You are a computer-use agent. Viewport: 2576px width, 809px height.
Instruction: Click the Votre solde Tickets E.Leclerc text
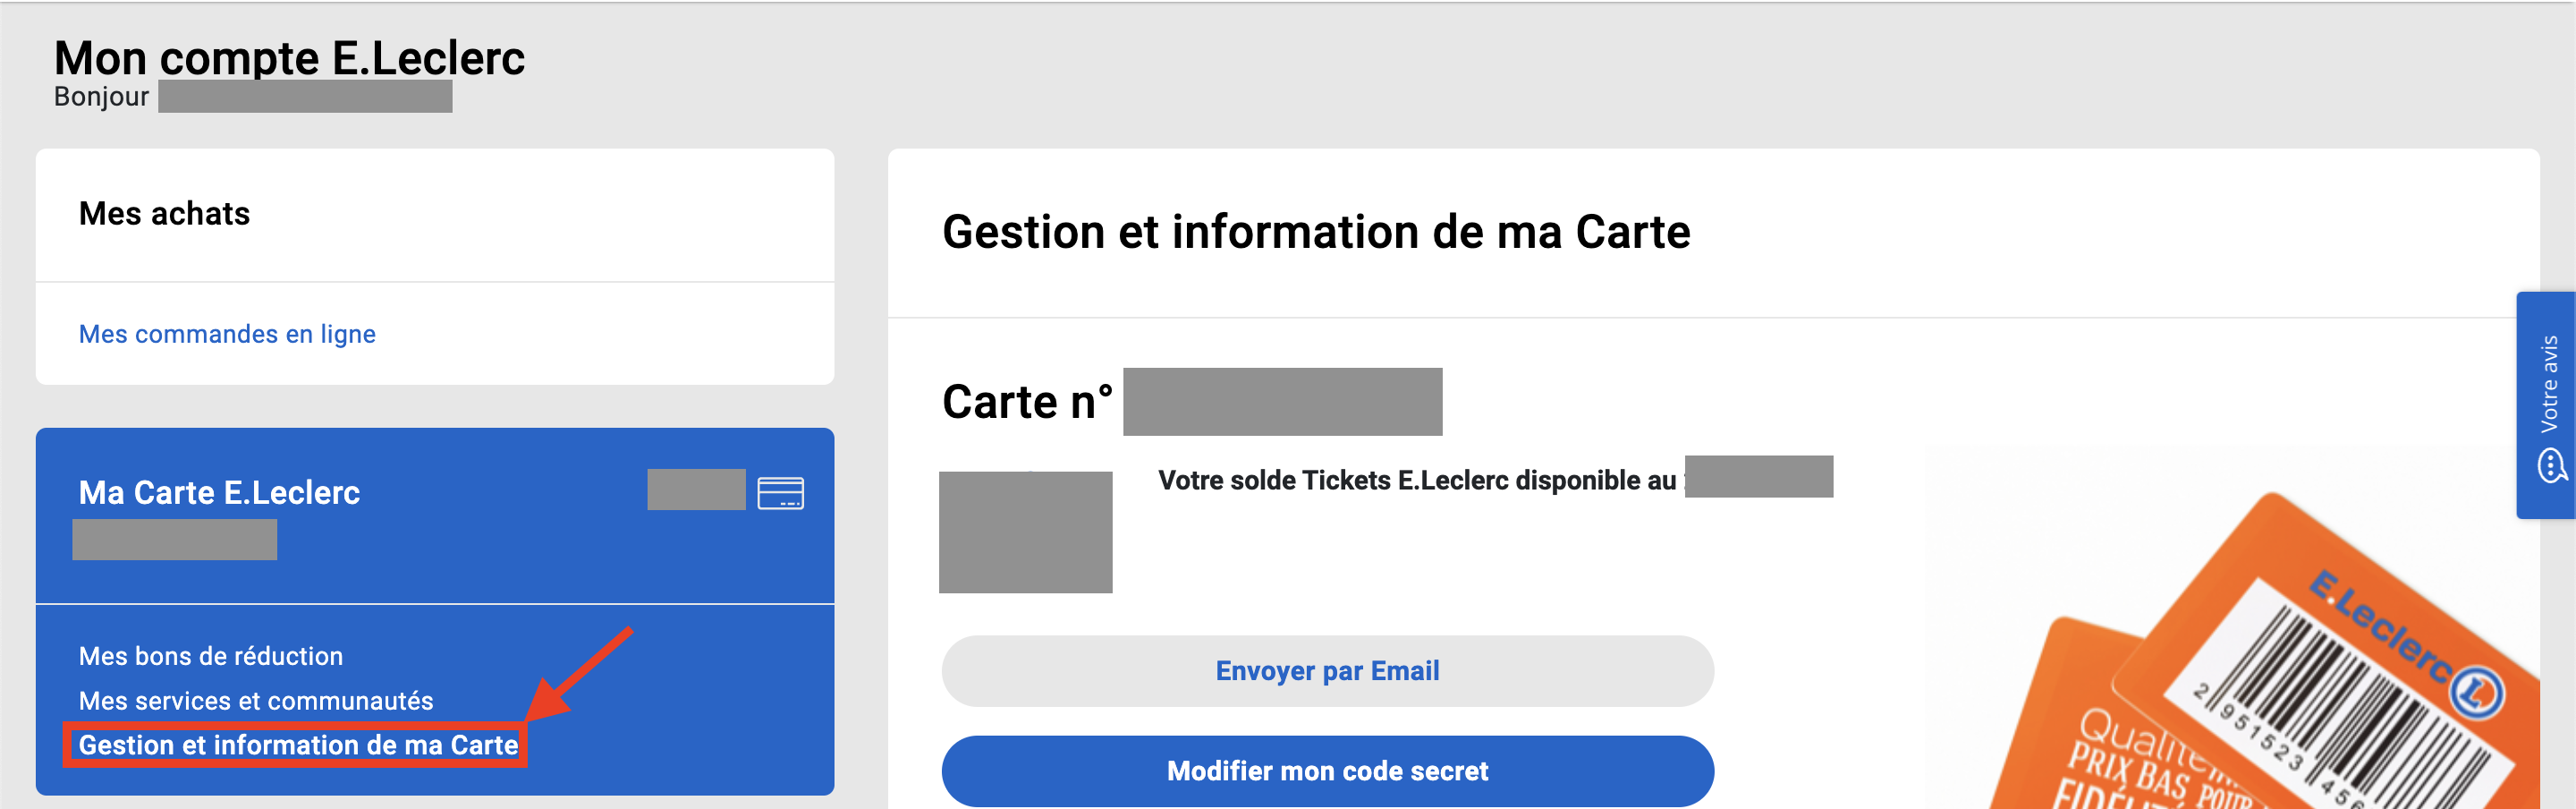(x=1416, y=481)
